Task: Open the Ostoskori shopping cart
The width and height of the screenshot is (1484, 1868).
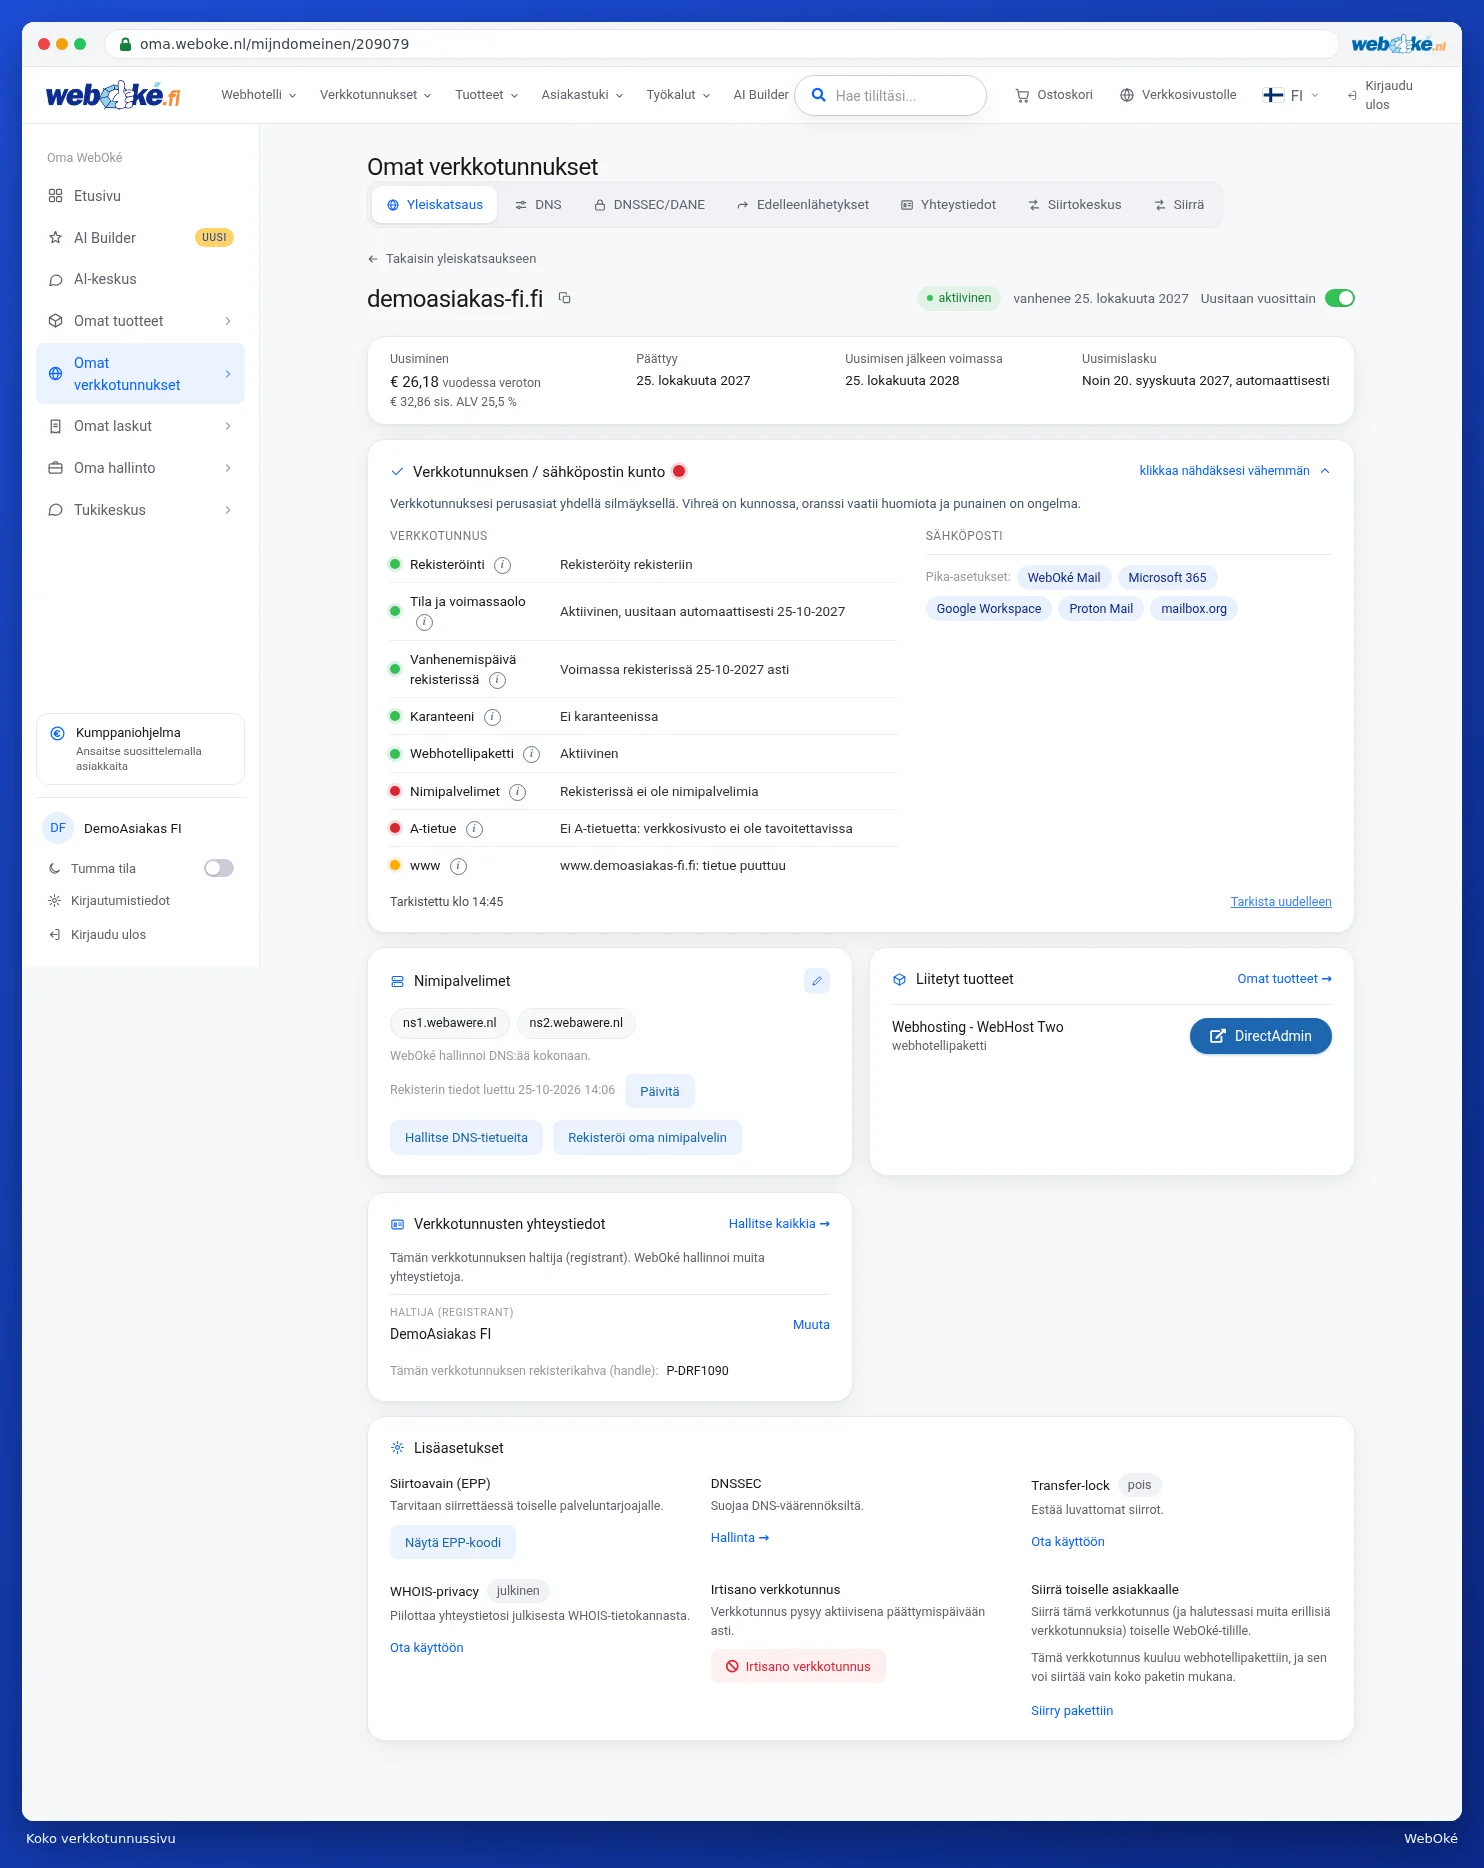Action: coord(1054,95)
